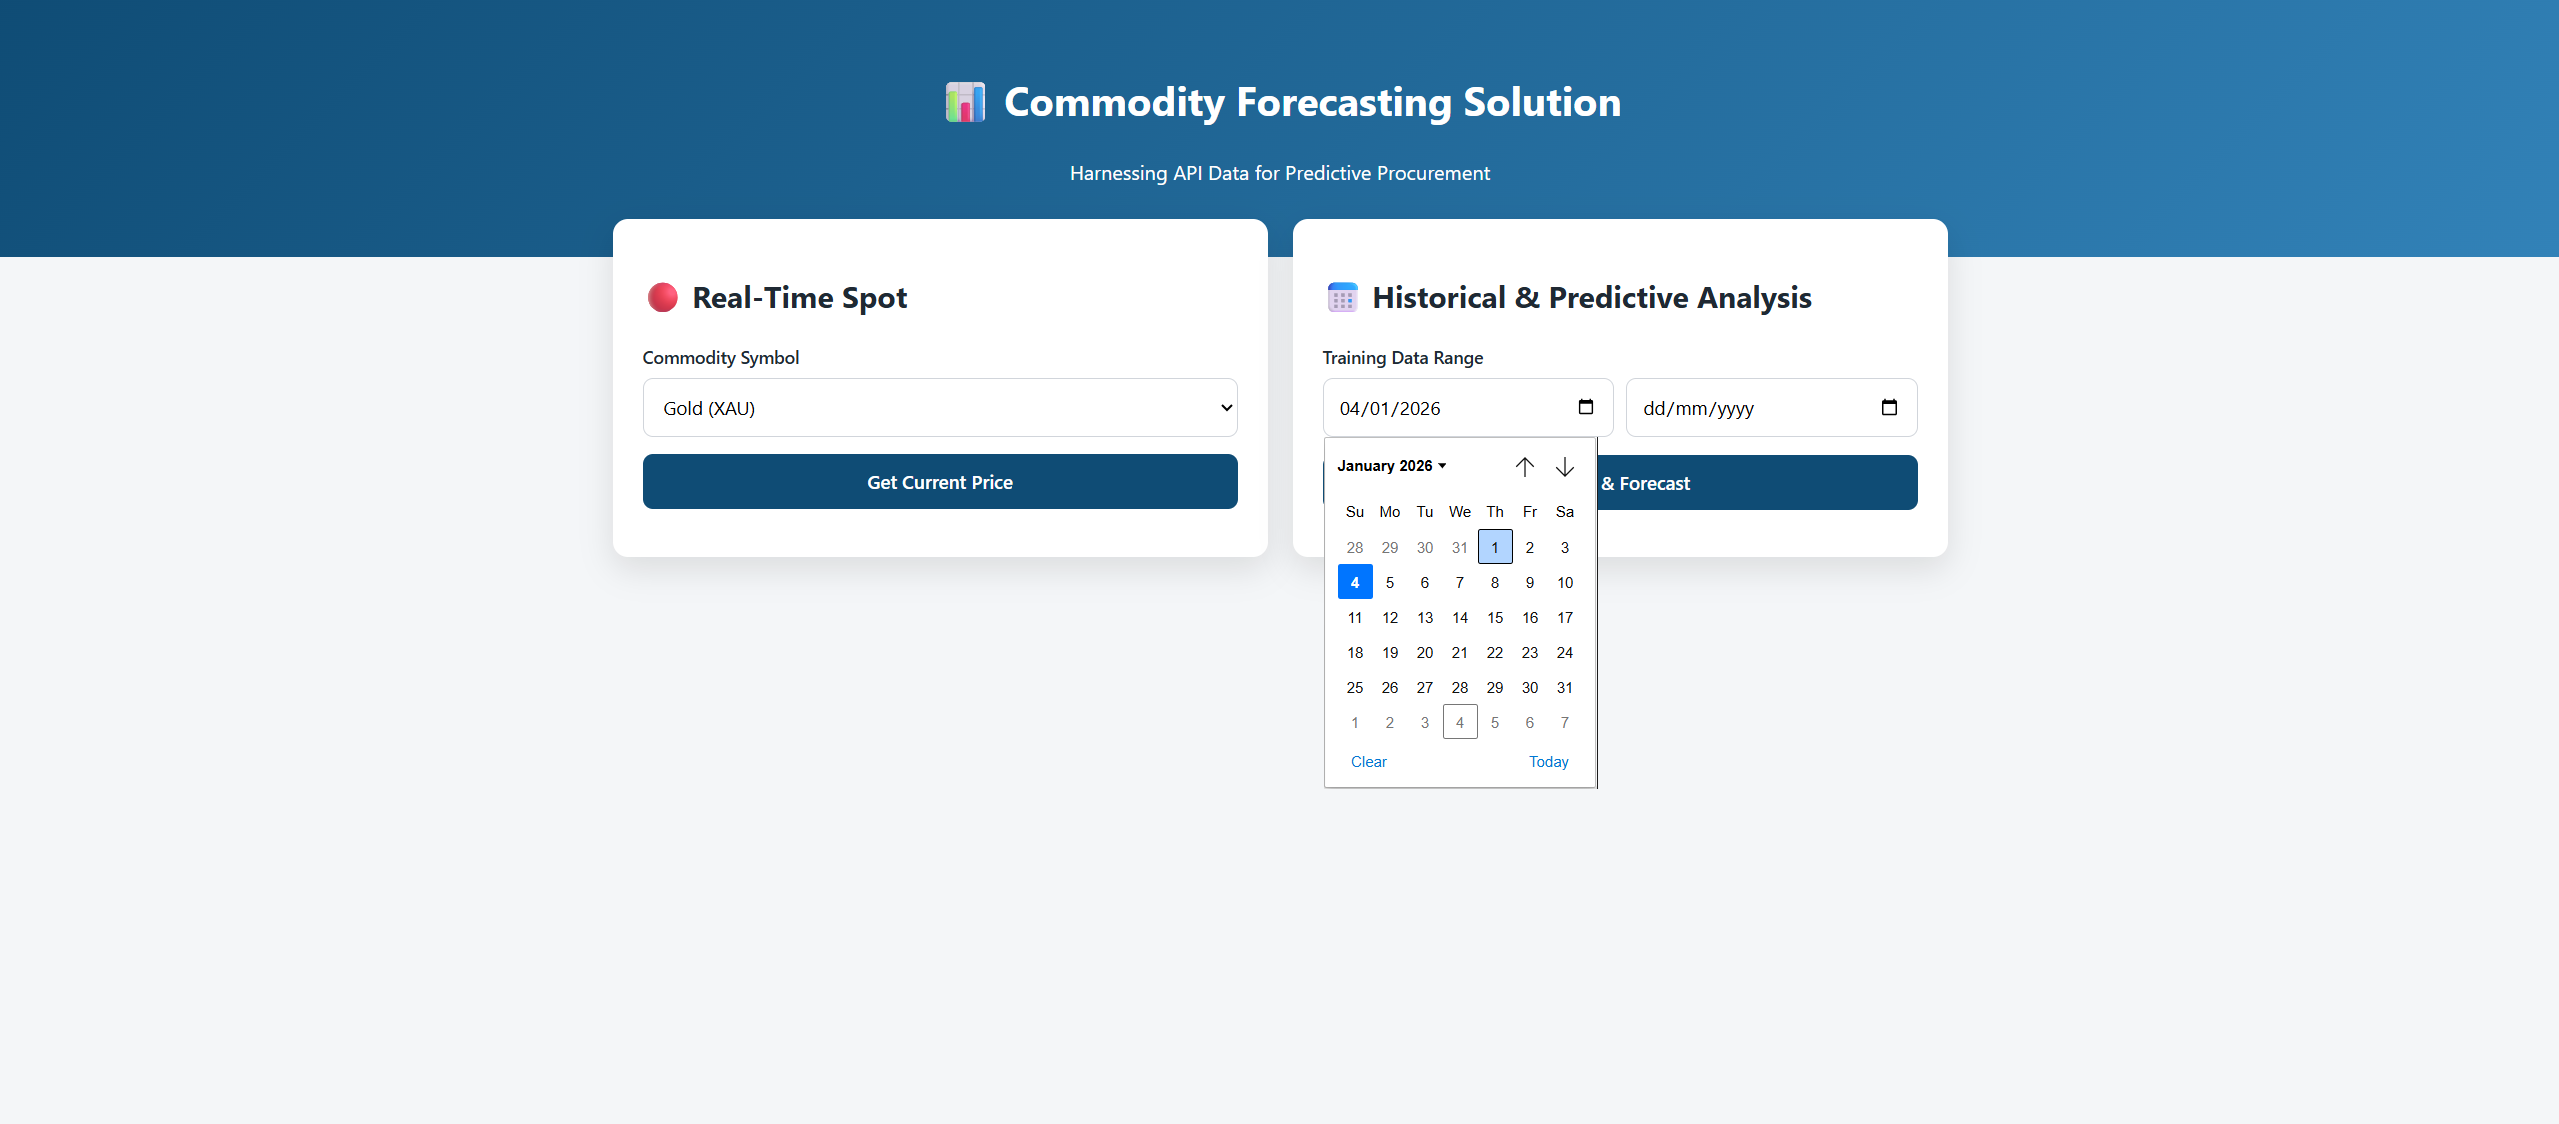Jump to Today in the calendar
The height and width of the screenshot is (1124, 2559).
[1548, 762]
